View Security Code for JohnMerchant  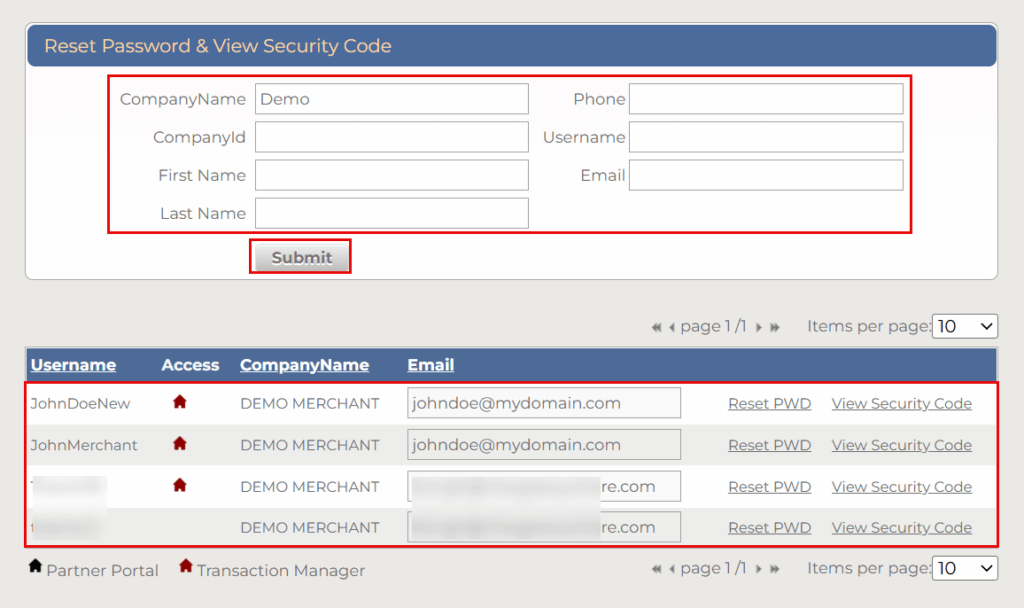click(901, 445)
